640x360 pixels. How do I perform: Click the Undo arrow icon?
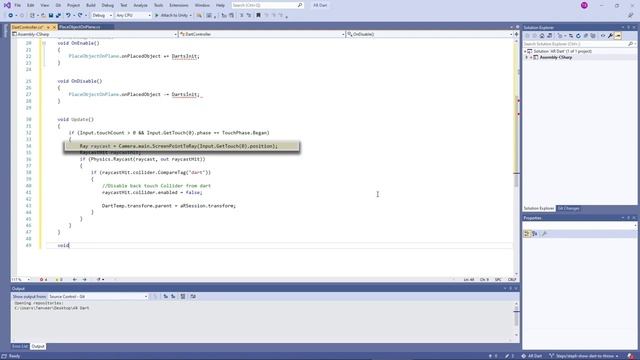click(68, 15)
